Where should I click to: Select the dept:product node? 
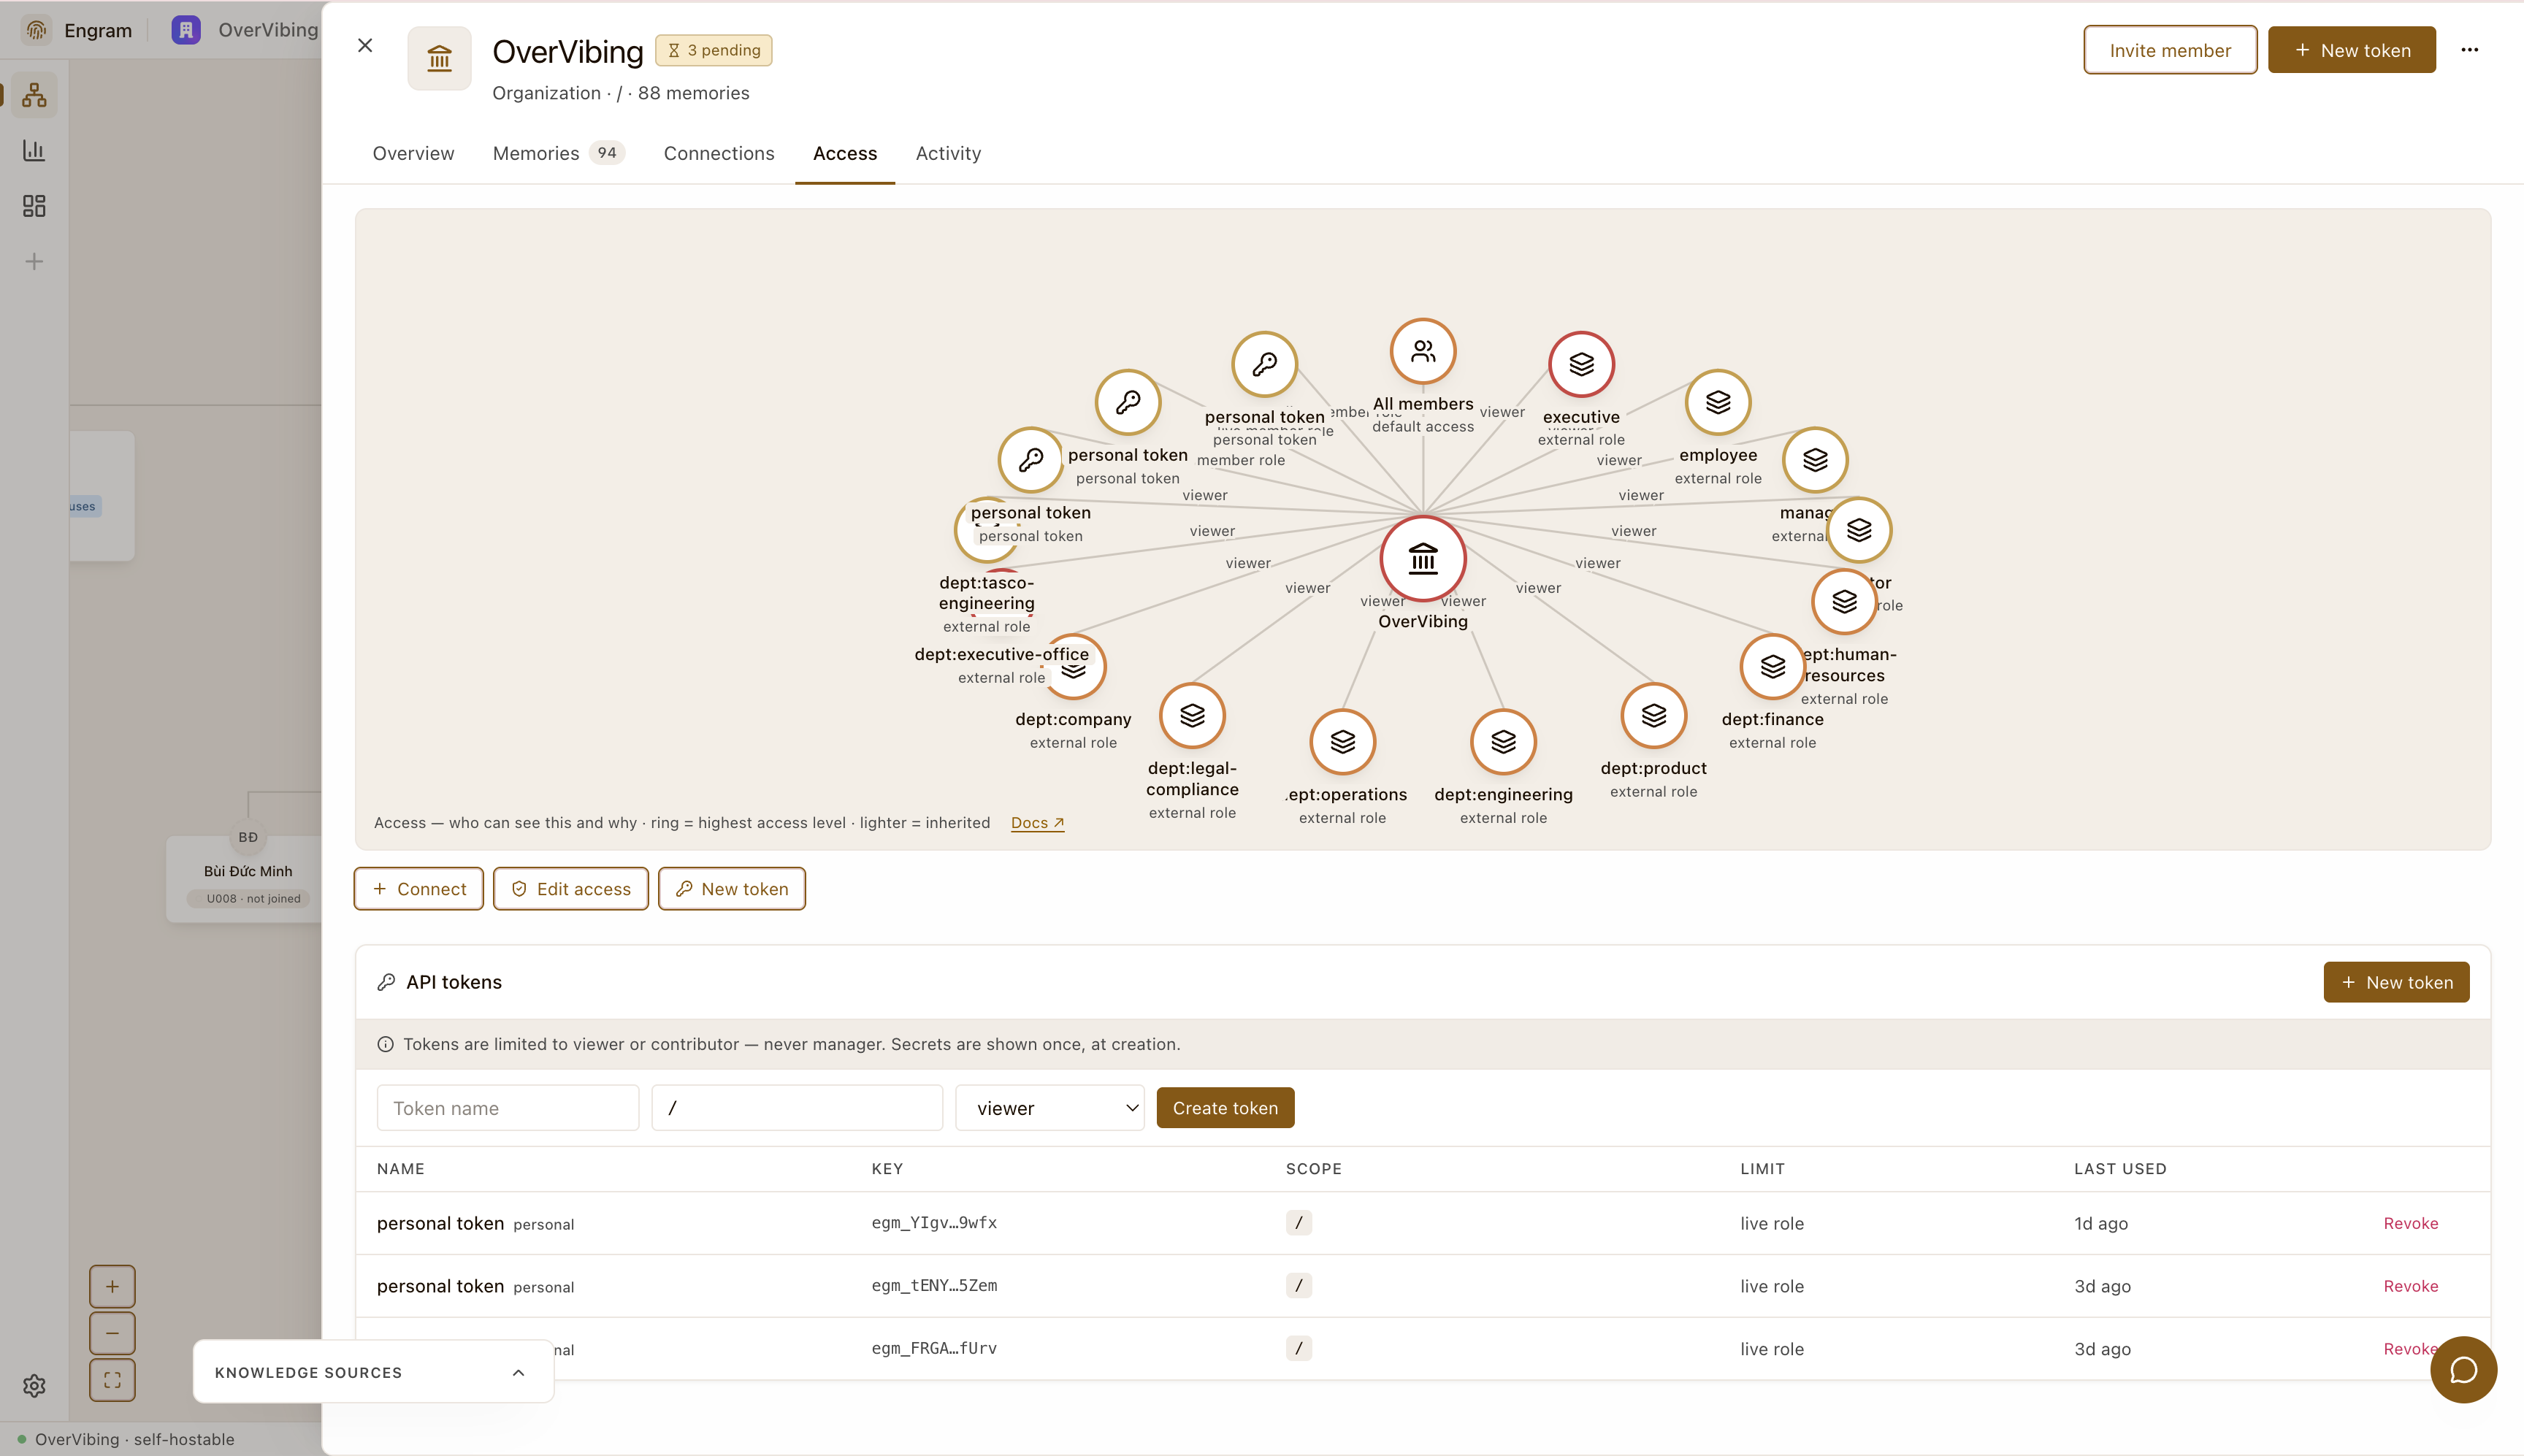(1654, 715)
